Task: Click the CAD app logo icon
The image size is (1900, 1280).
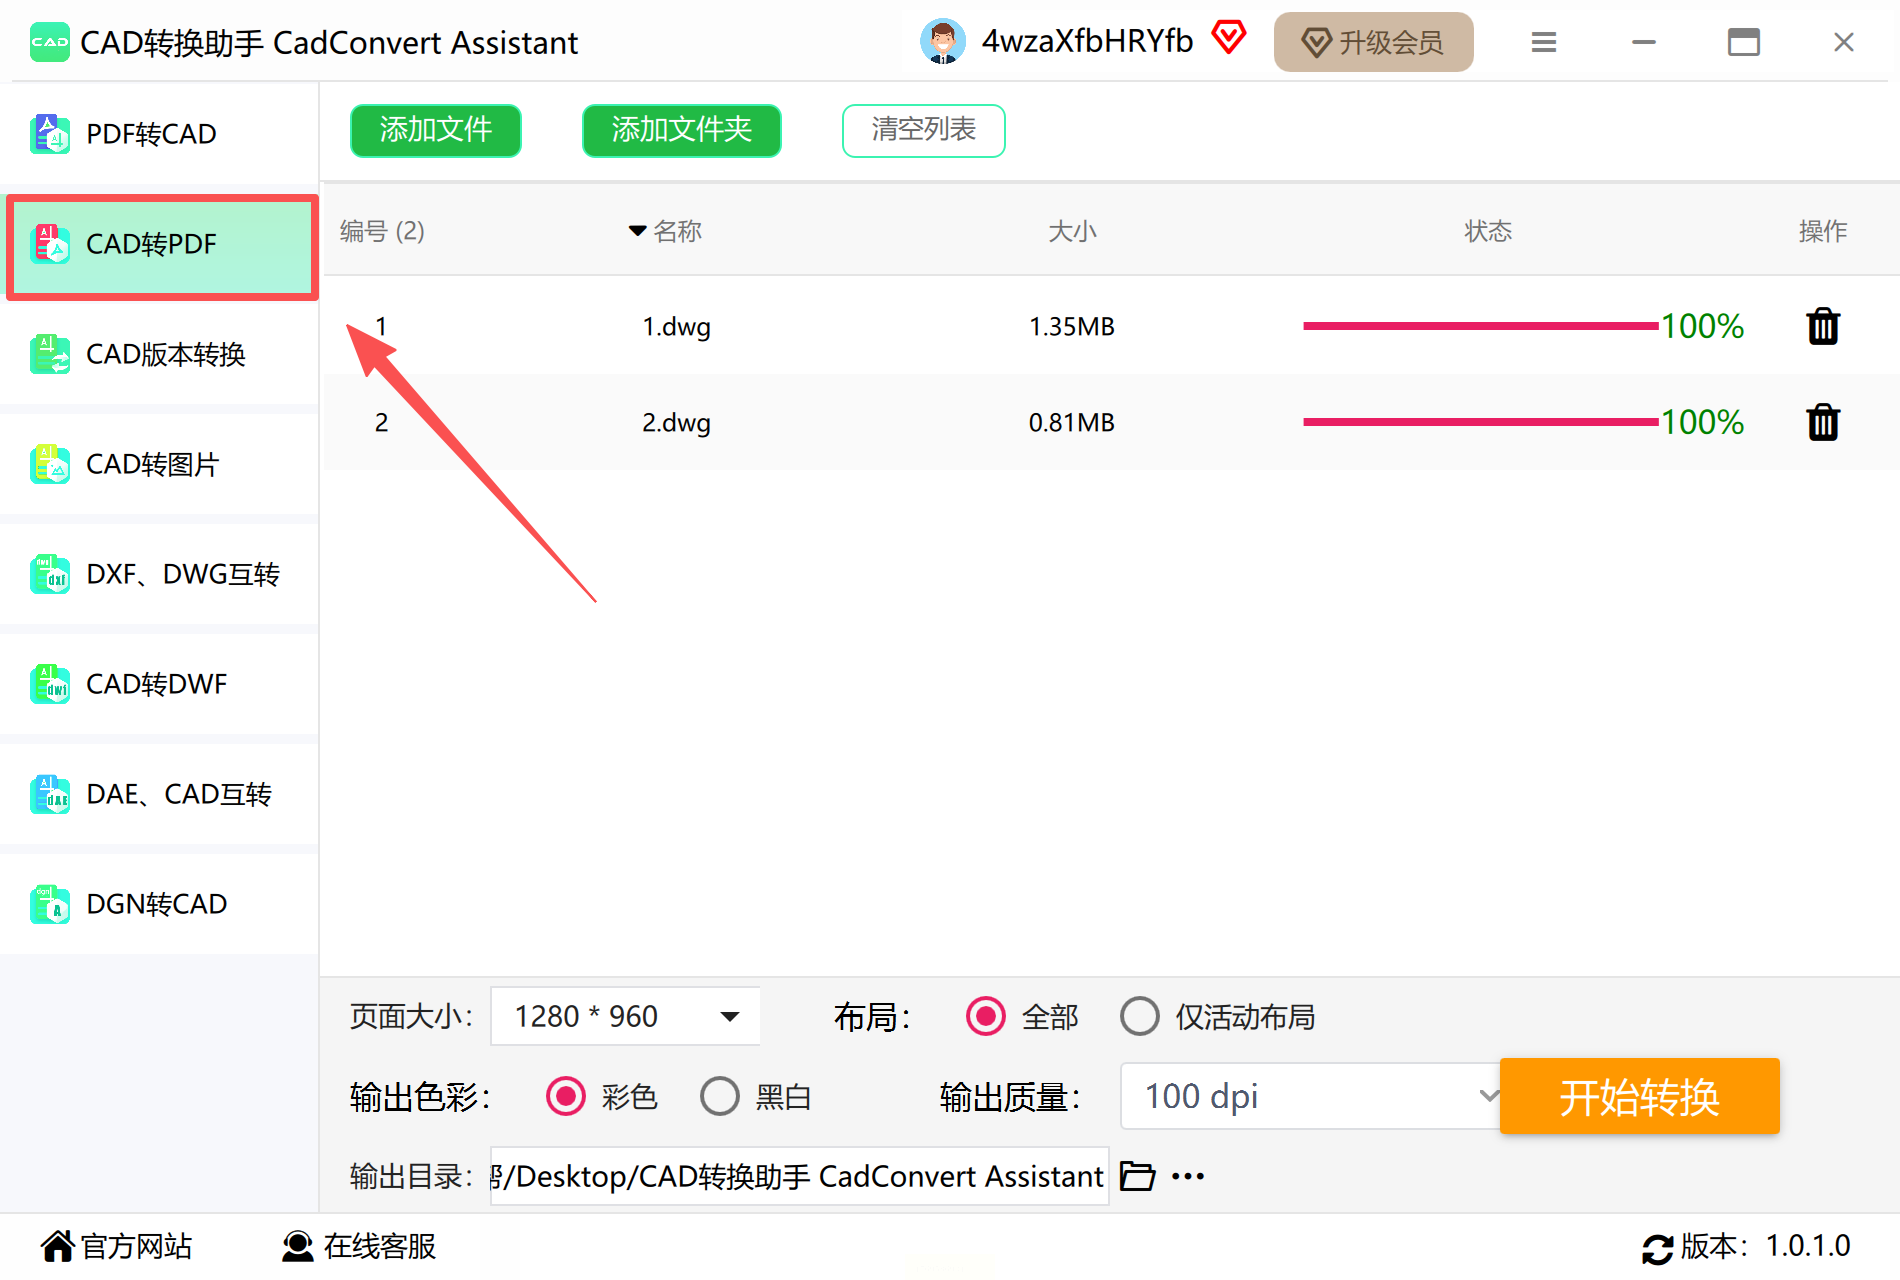Action: (49, 42)
